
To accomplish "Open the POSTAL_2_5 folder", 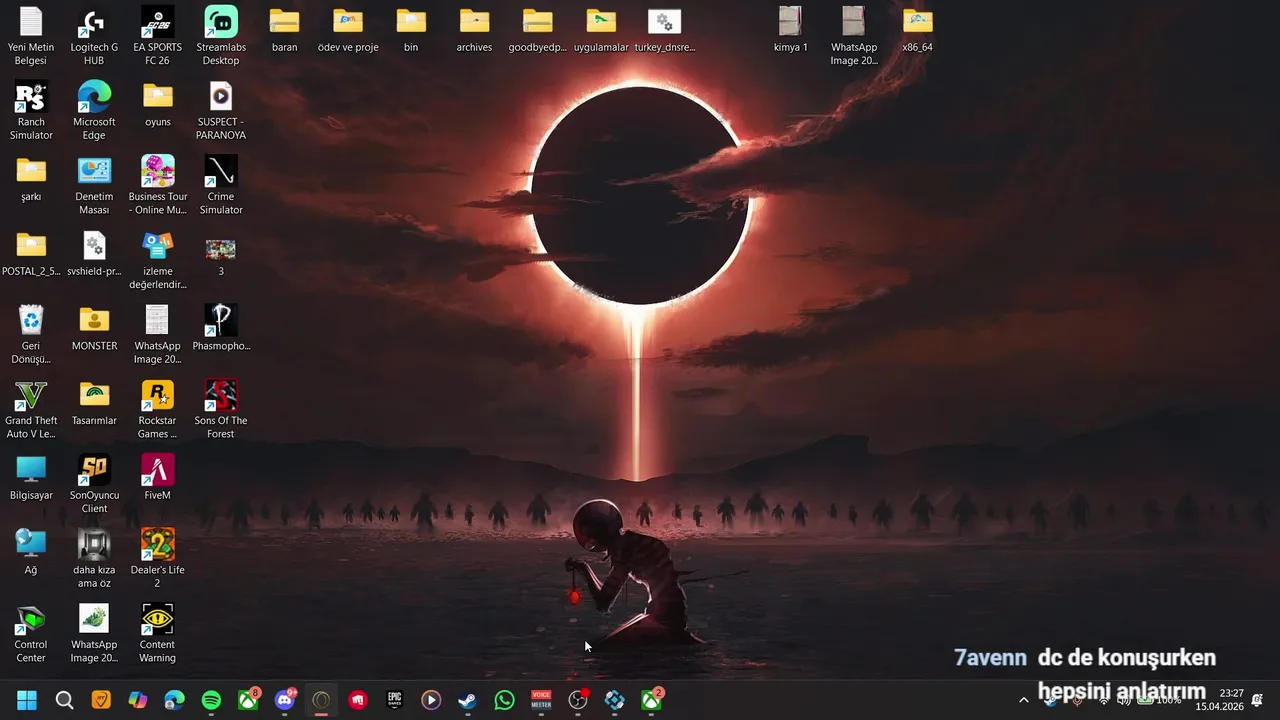I will click(31, 254).
